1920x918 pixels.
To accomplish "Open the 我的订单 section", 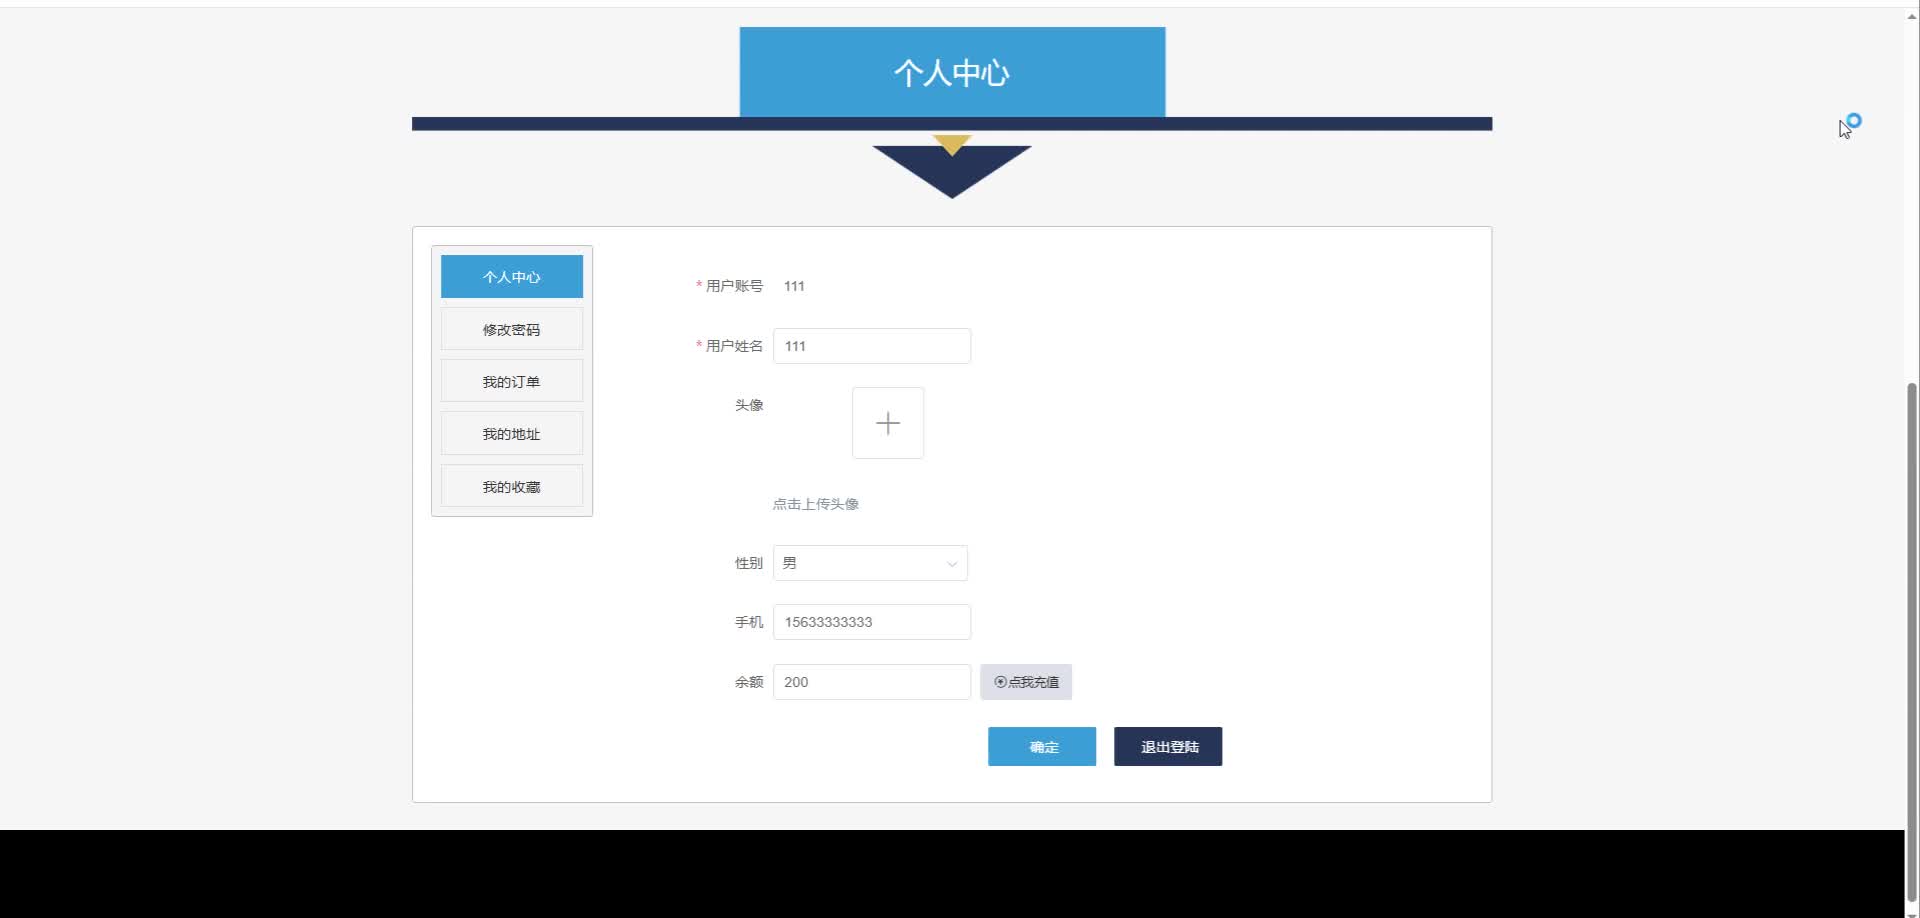I will coord(511,380).
